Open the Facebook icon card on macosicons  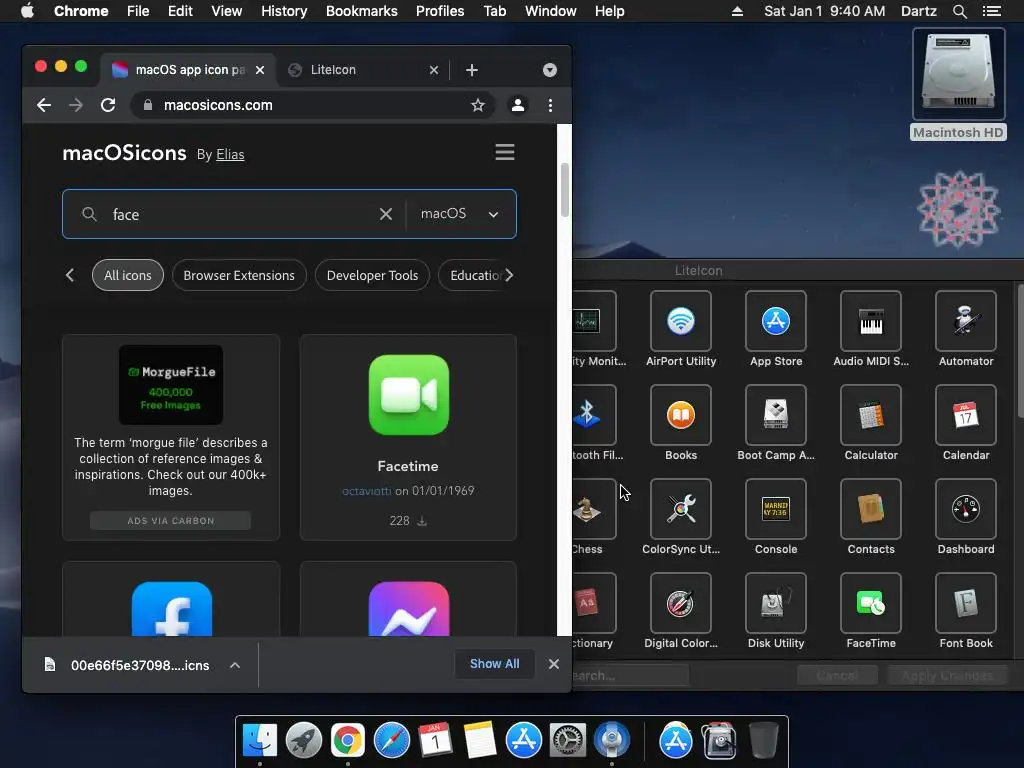coord(171,599)
